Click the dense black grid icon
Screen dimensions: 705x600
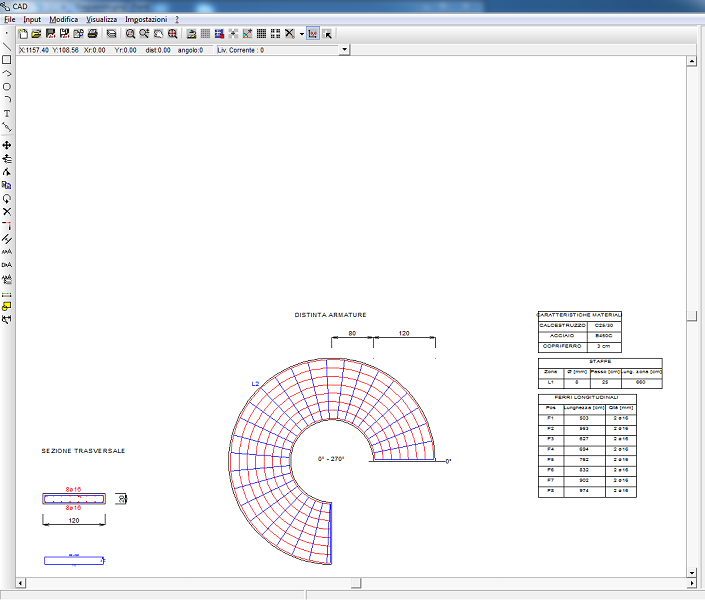pos(261,34)
